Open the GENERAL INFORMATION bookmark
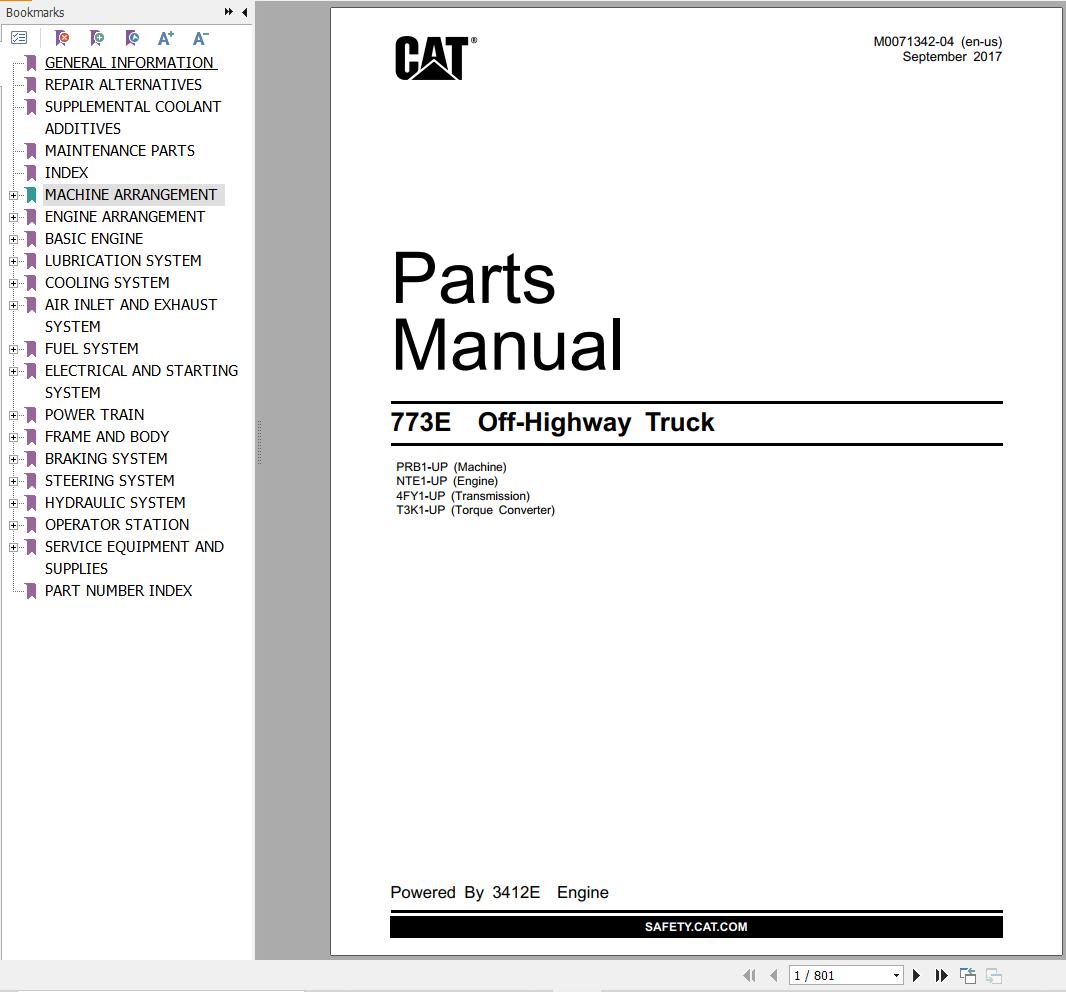The image size is (1066, 992). click(130, 63)
